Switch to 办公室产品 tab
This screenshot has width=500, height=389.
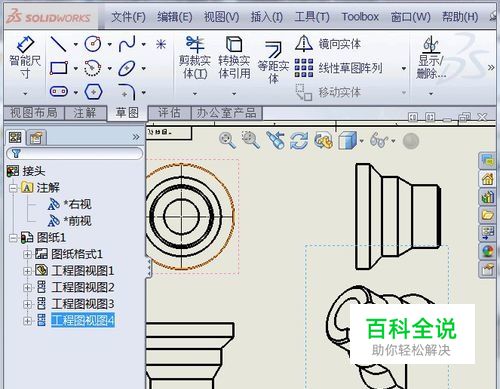tap(227, 113)
